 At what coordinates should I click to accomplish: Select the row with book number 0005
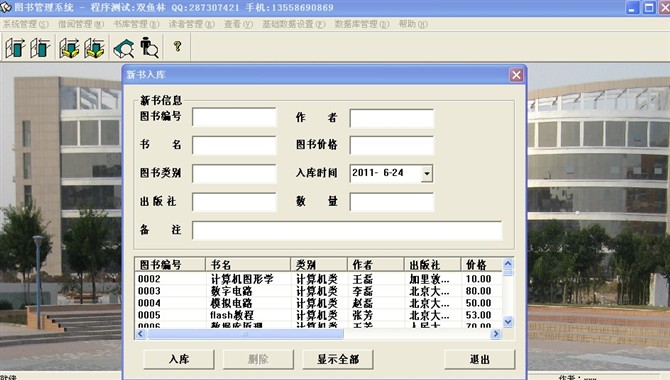tap(318, 315)
